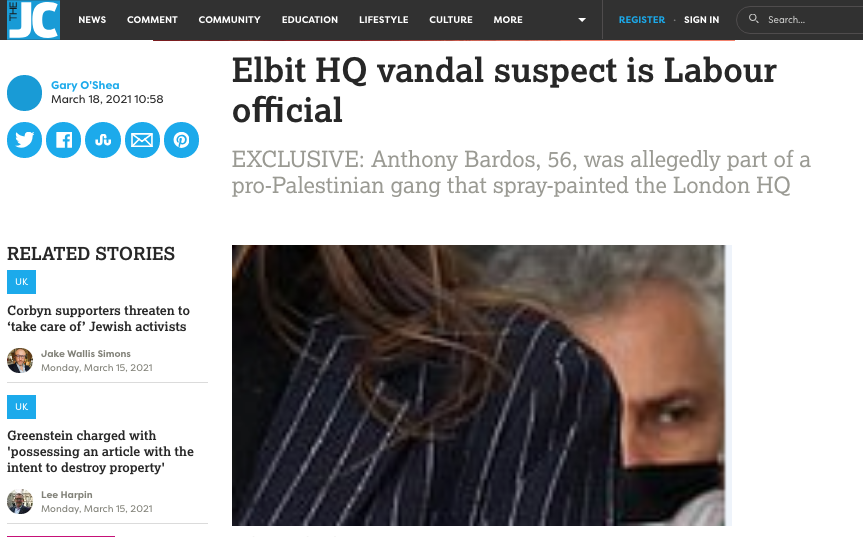Click the Register link
Screen dimensions: 863x537
641,20
